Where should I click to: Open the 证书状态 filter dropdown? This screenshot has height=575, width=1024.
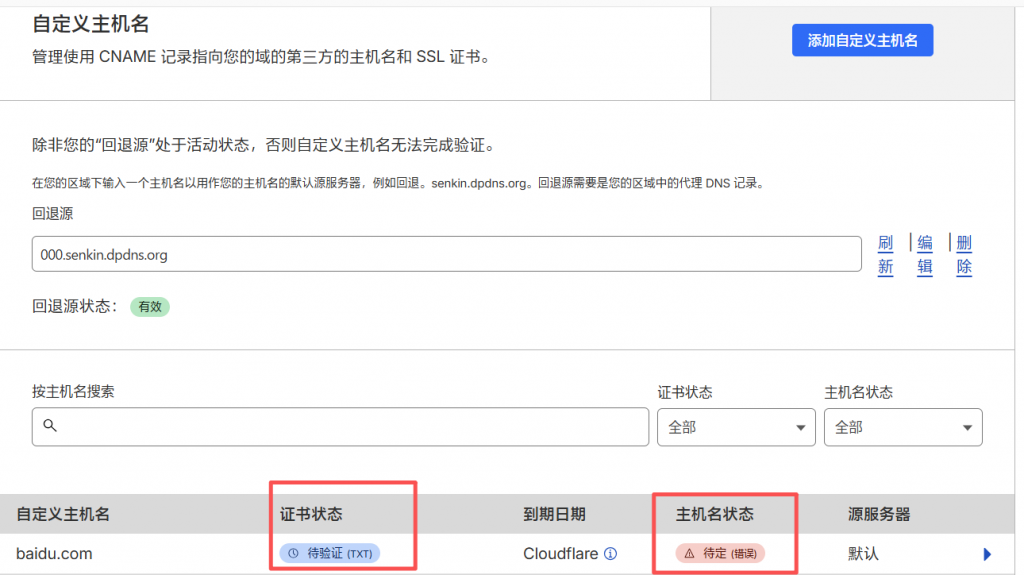[x=736, y=427]
